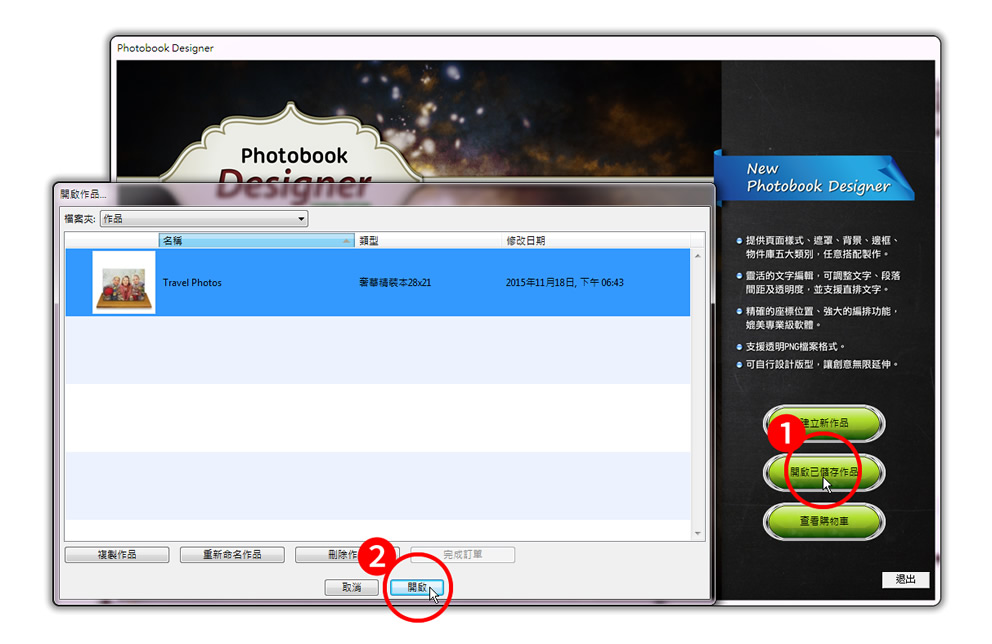Sort the list by the 名稱 column
Screen dimensions: 992x644
(255, 241)
